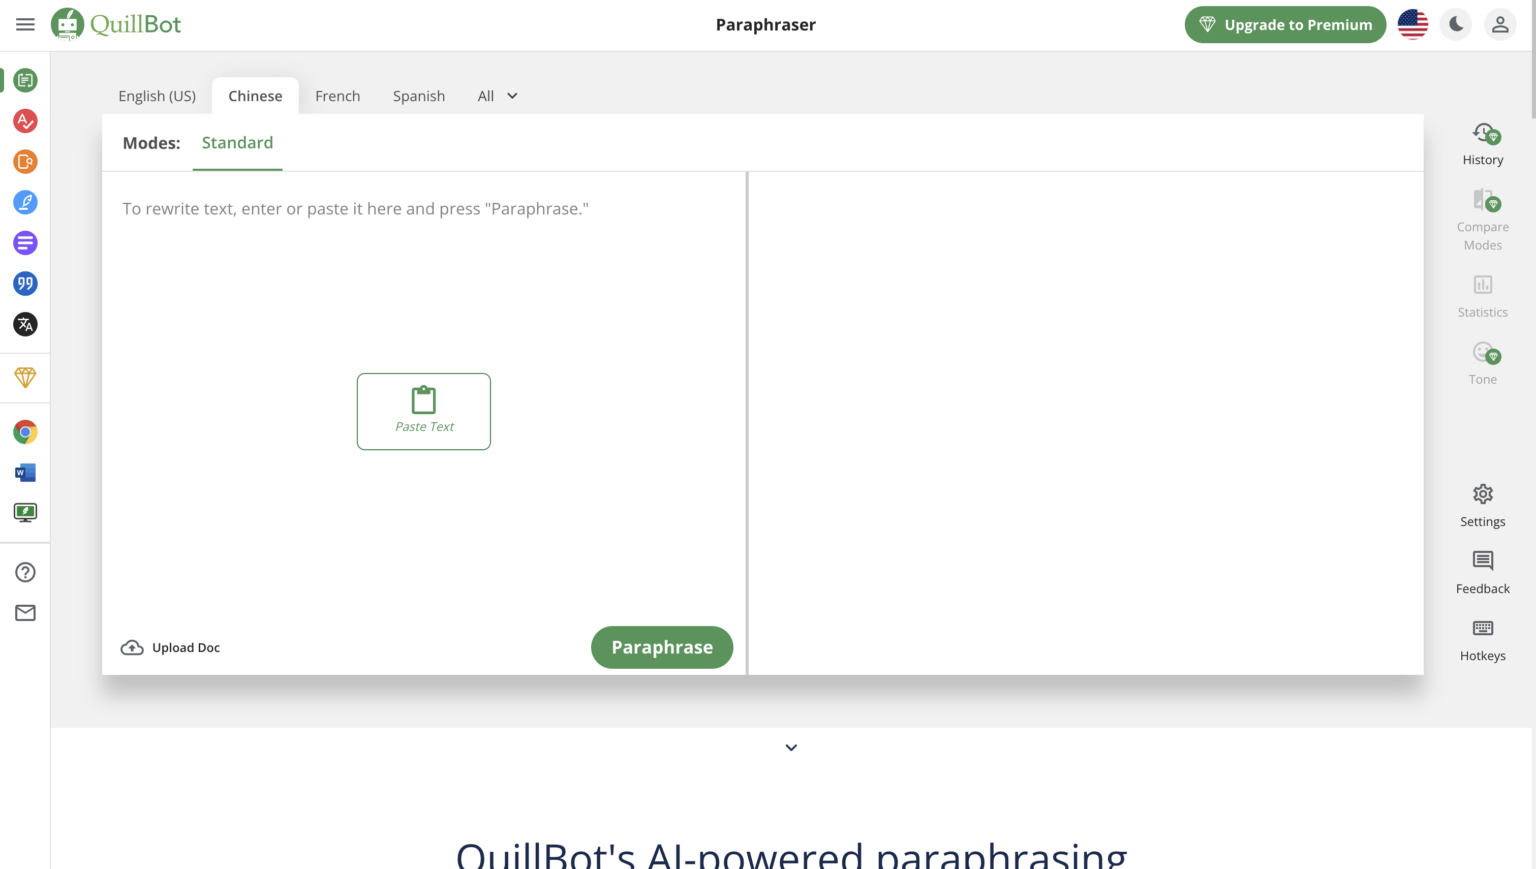Viewport: 1536px width, 869px height.
Task: Open the Plagiarism Checker sidebar icon
Action: click(25, 162)
